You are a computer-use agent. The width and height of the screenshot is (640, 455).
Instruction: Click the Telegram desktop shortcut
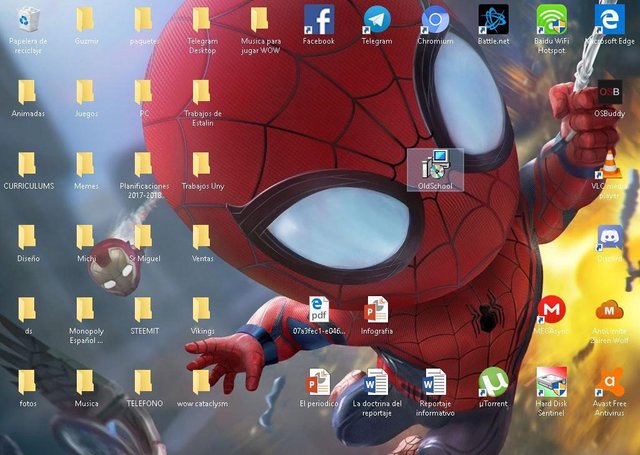[376, 20]
